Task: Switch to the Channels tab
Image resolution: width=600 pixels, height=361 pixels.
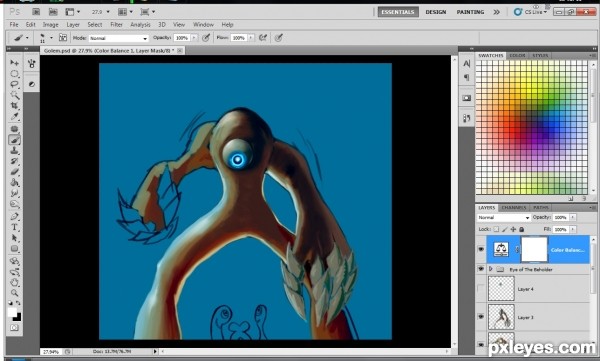Action: [x=514, y=207]
